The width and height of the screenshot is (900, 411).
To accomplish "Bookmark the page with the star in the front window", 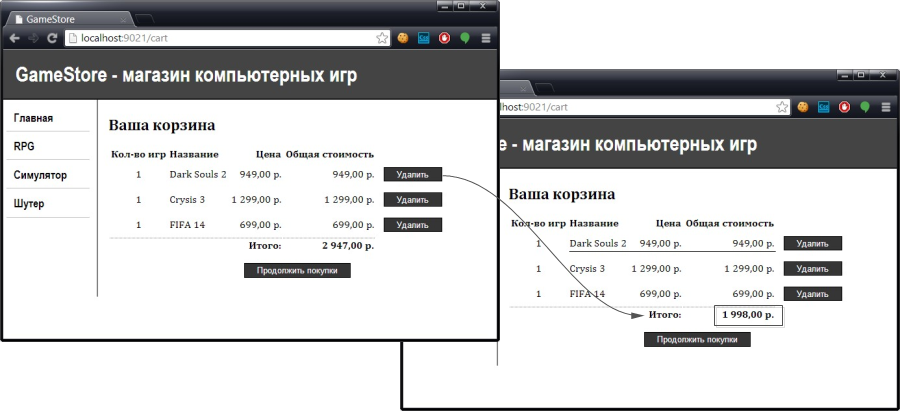I will tap(382, 38).
